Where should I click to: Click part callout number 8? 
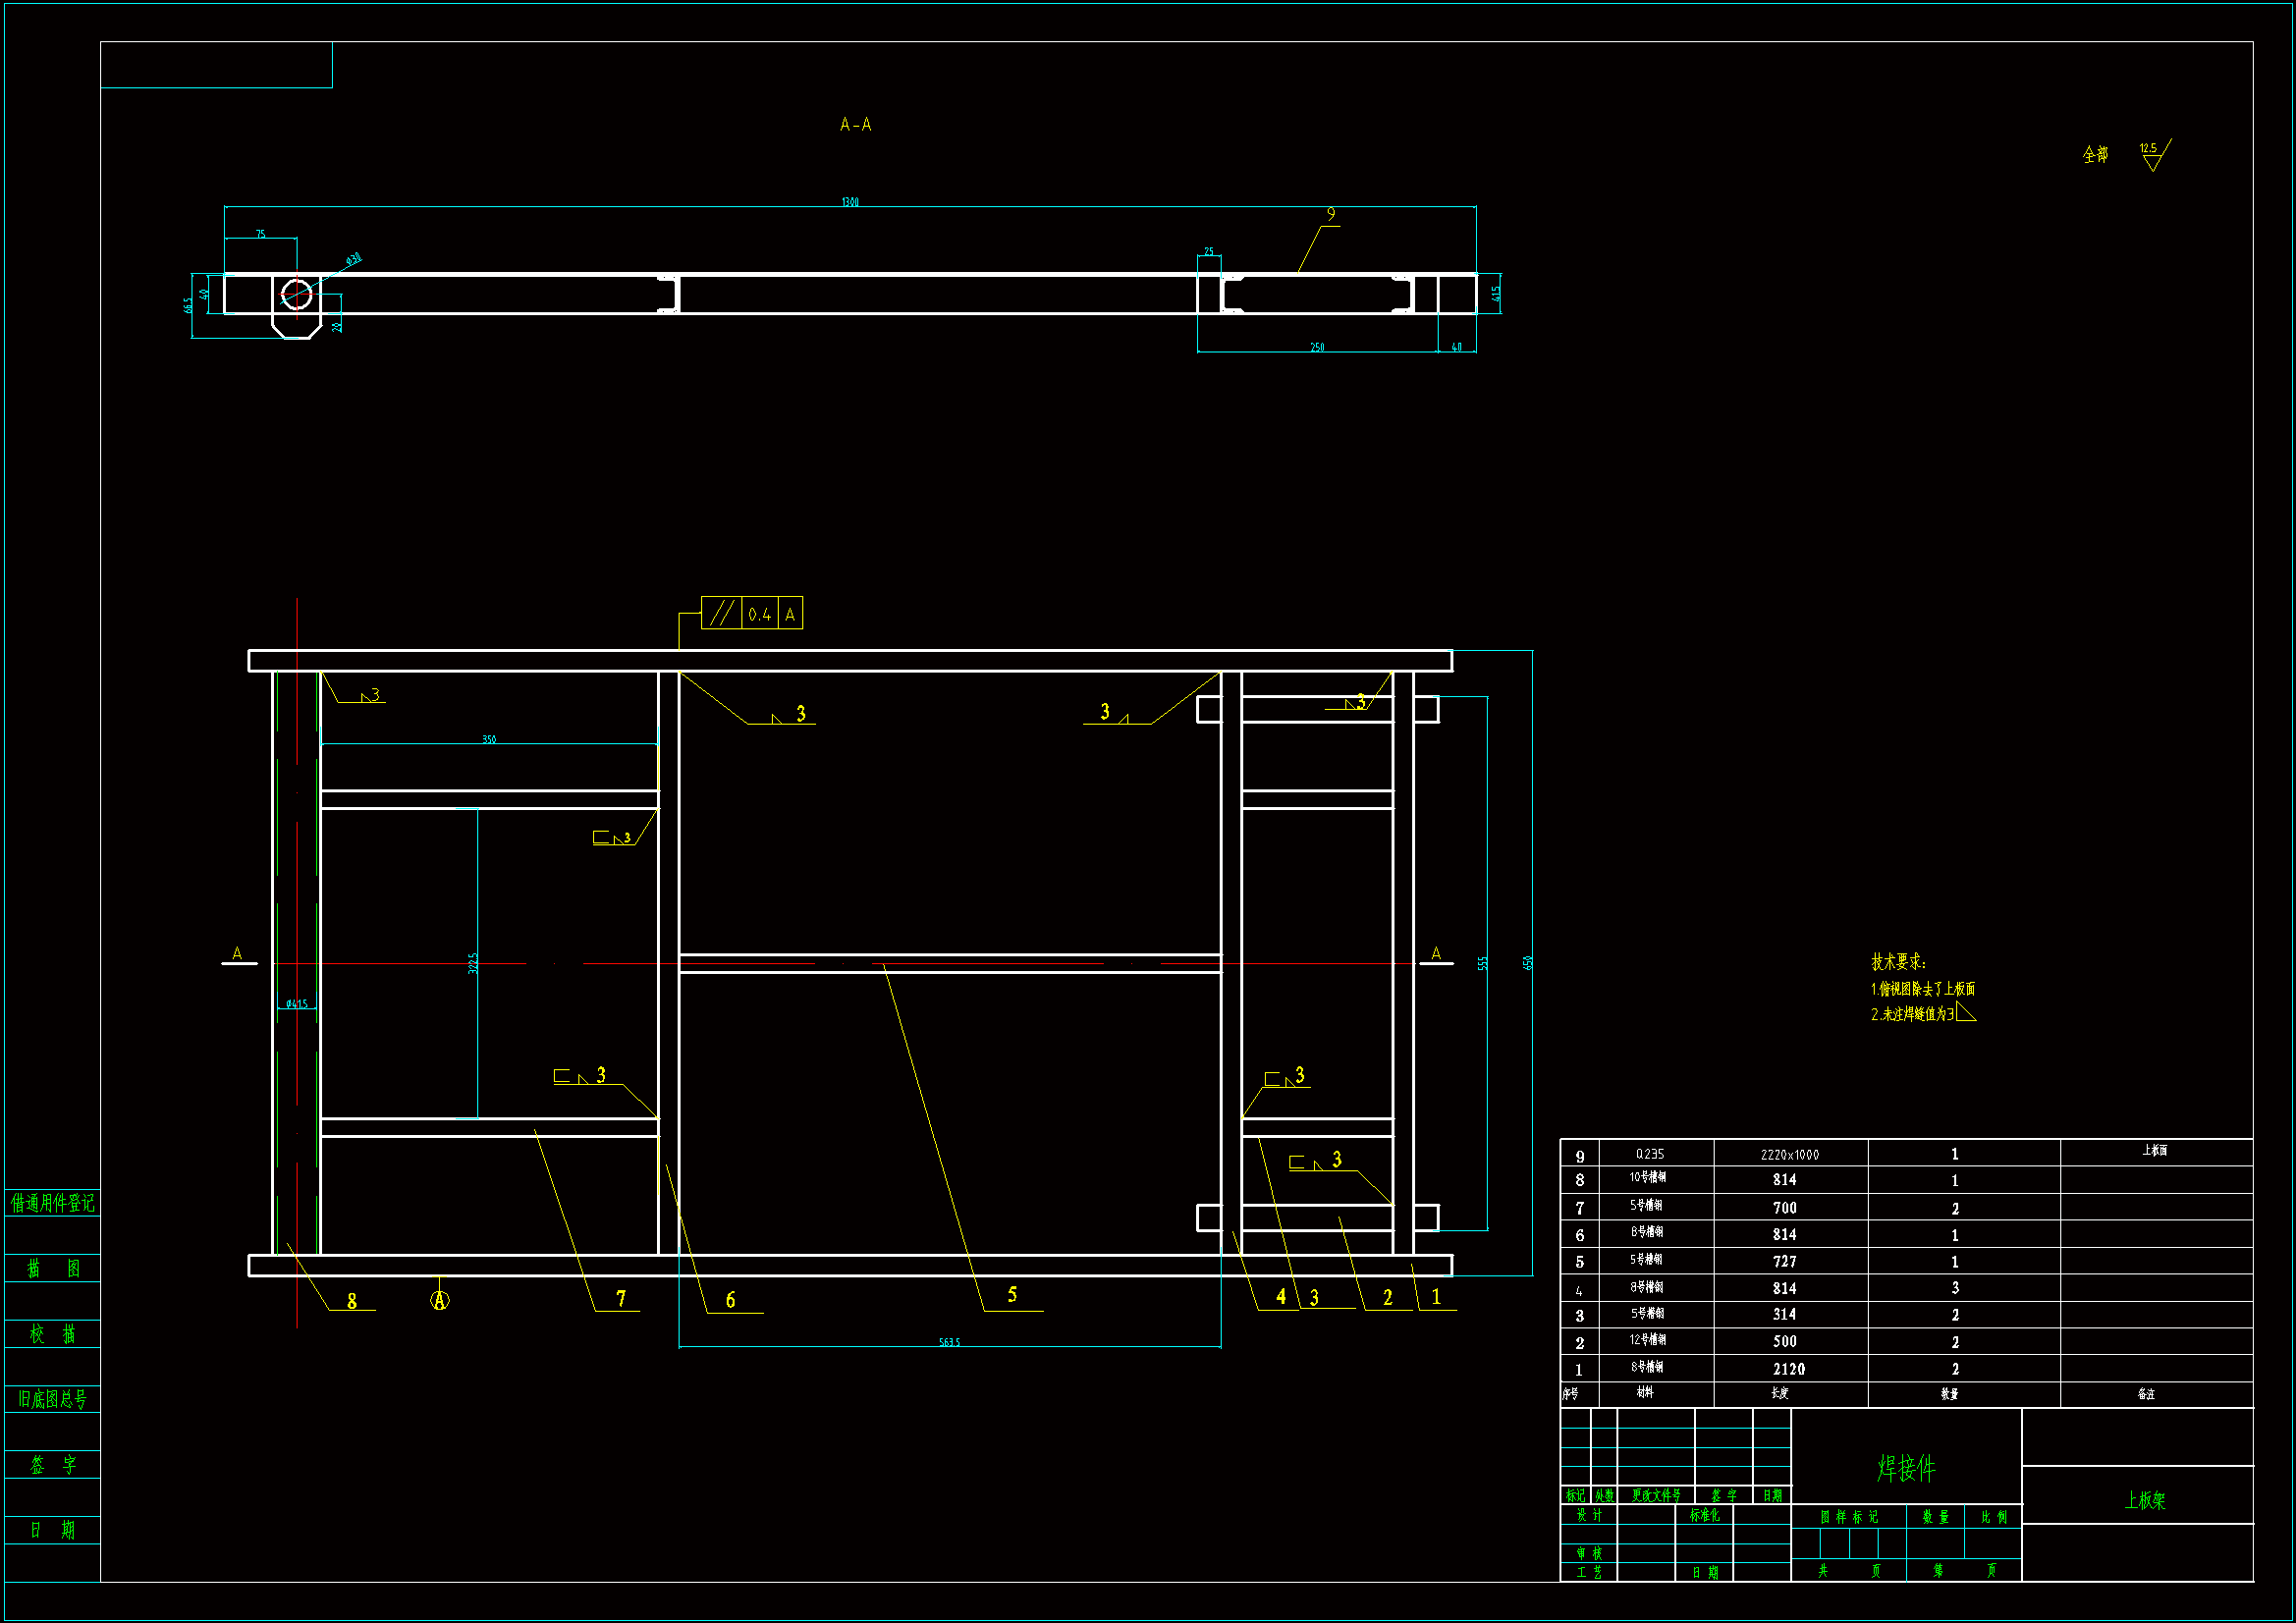pyautogui.click(x=352, y=1301)
